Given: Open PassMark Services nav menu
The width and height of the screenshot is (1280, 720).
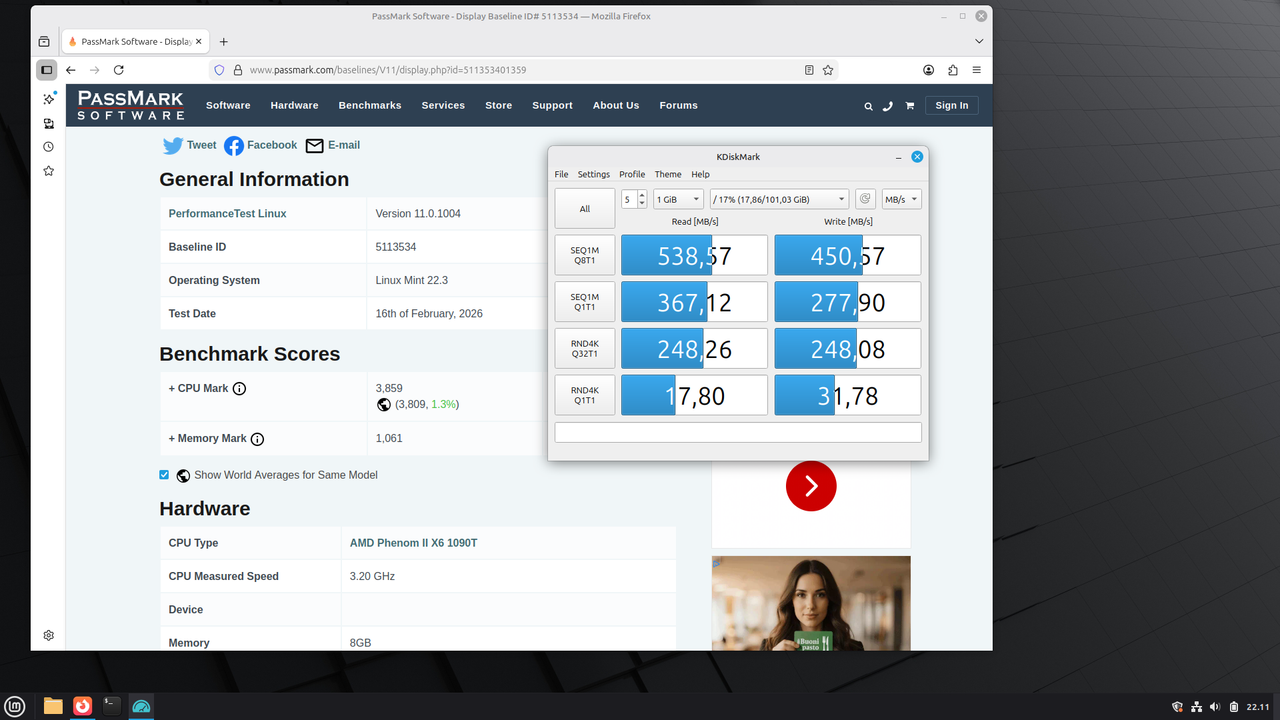Looking at the screenshot, I should 443,106.
